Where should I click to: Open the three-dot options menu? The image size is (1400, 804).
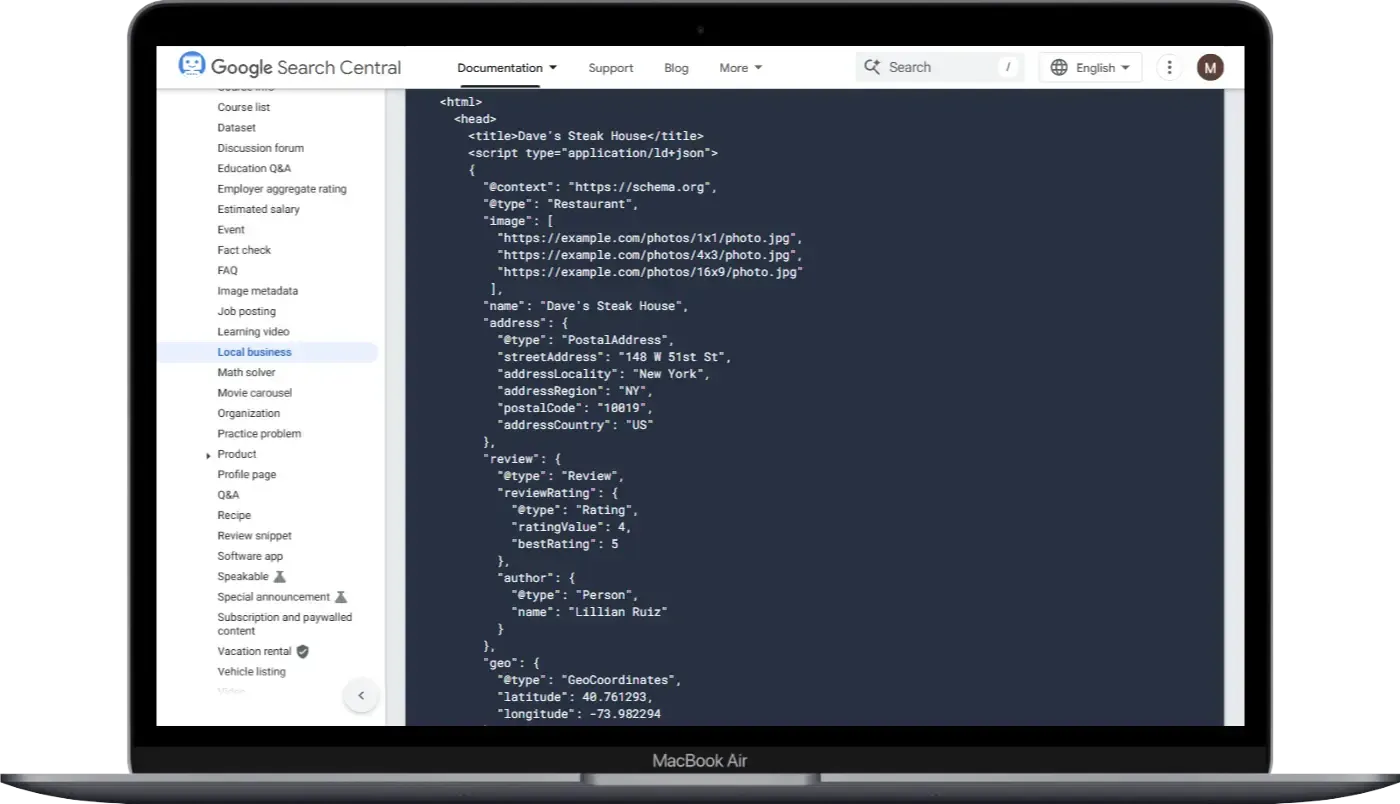tap(1169, 68)
